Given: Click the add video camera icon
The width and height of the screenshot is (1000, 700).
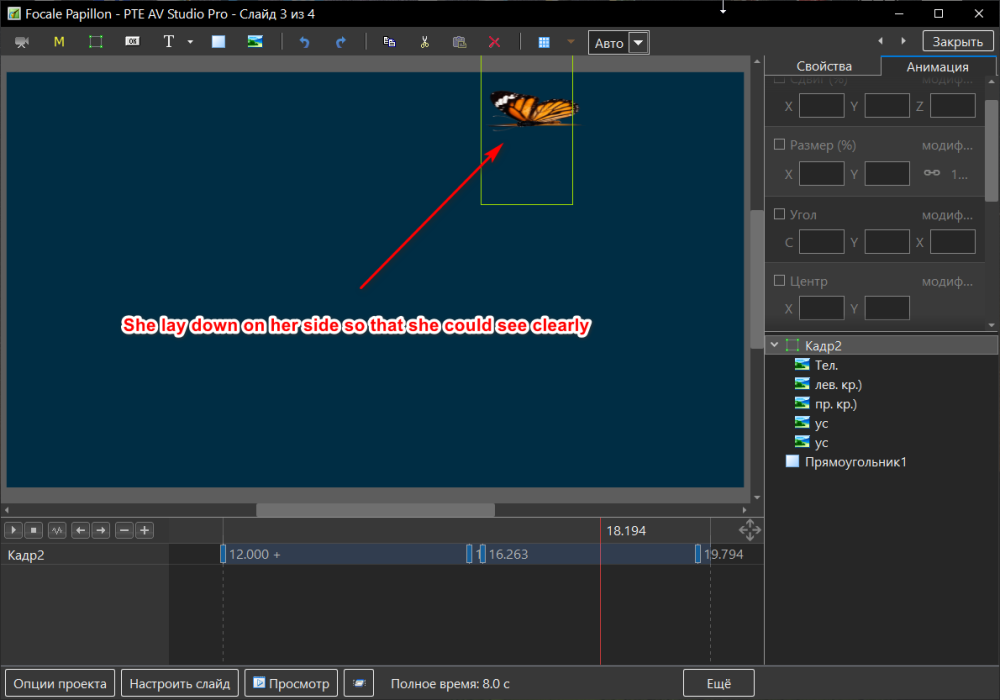Looking at the screenshot, I should (21, 42).
